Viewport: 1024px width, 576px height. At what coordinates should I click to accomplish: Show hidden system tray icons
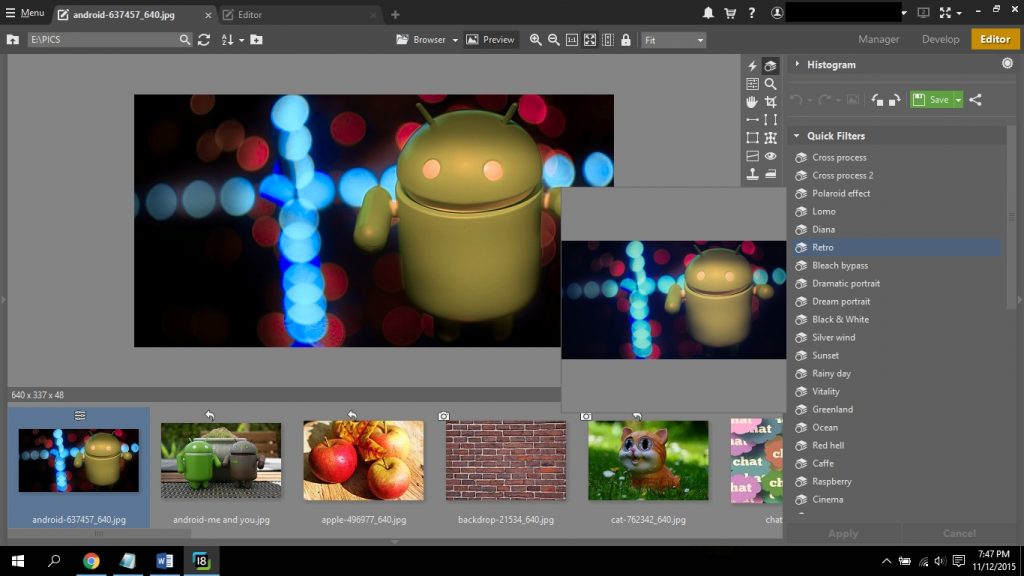click(x=886, y=561)
